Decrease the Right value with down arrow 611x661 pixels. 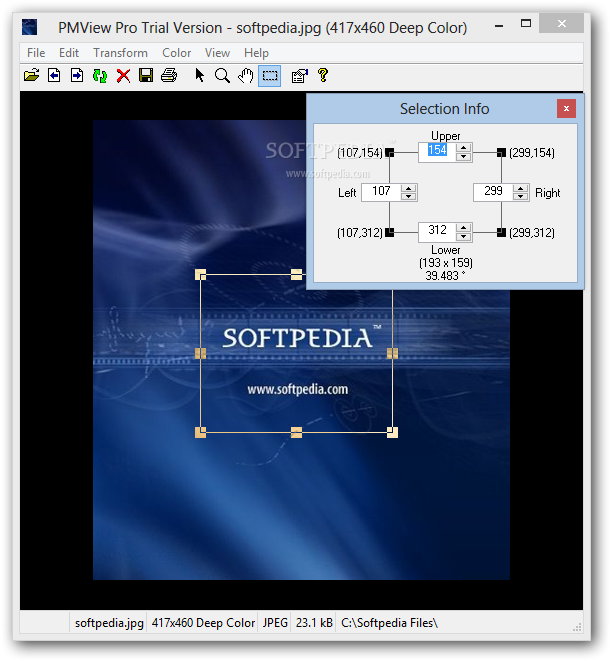click(x=521, y=197)
